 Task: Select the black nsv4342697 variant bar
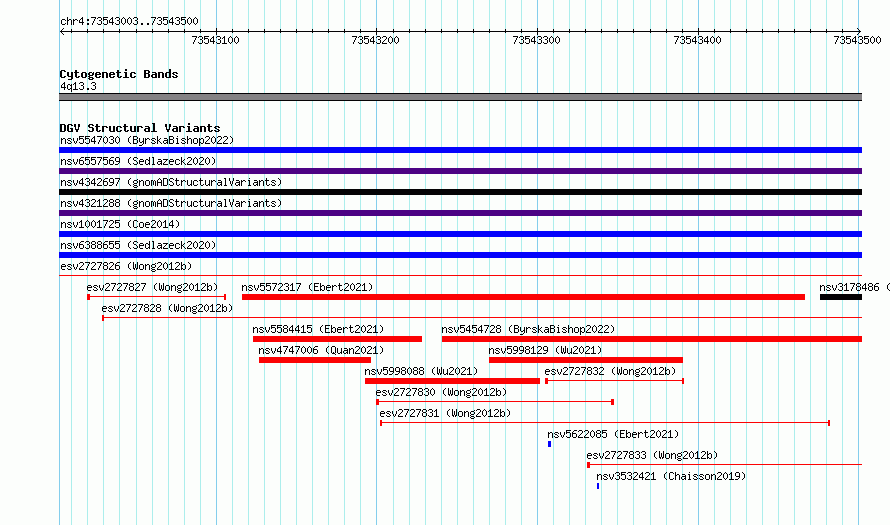pos(460,192)
